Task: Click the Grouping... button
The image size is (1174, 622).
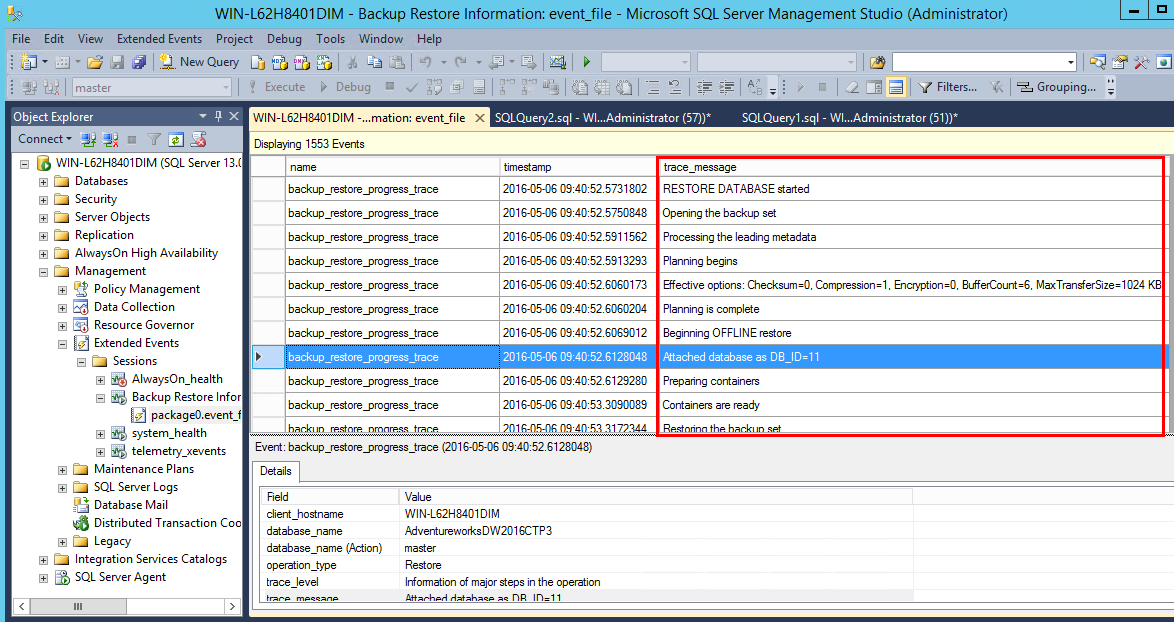Action: coord(1056,88)
